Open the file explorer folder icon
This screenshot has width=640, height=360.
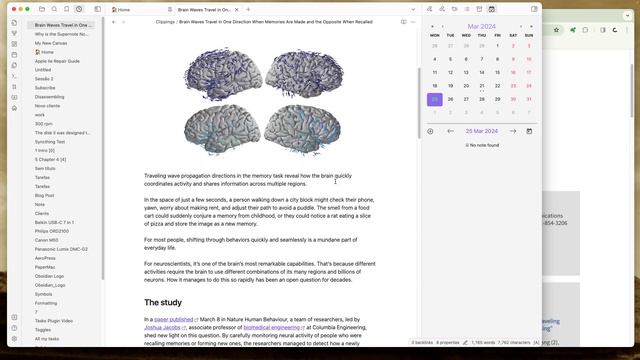point(42,9)
